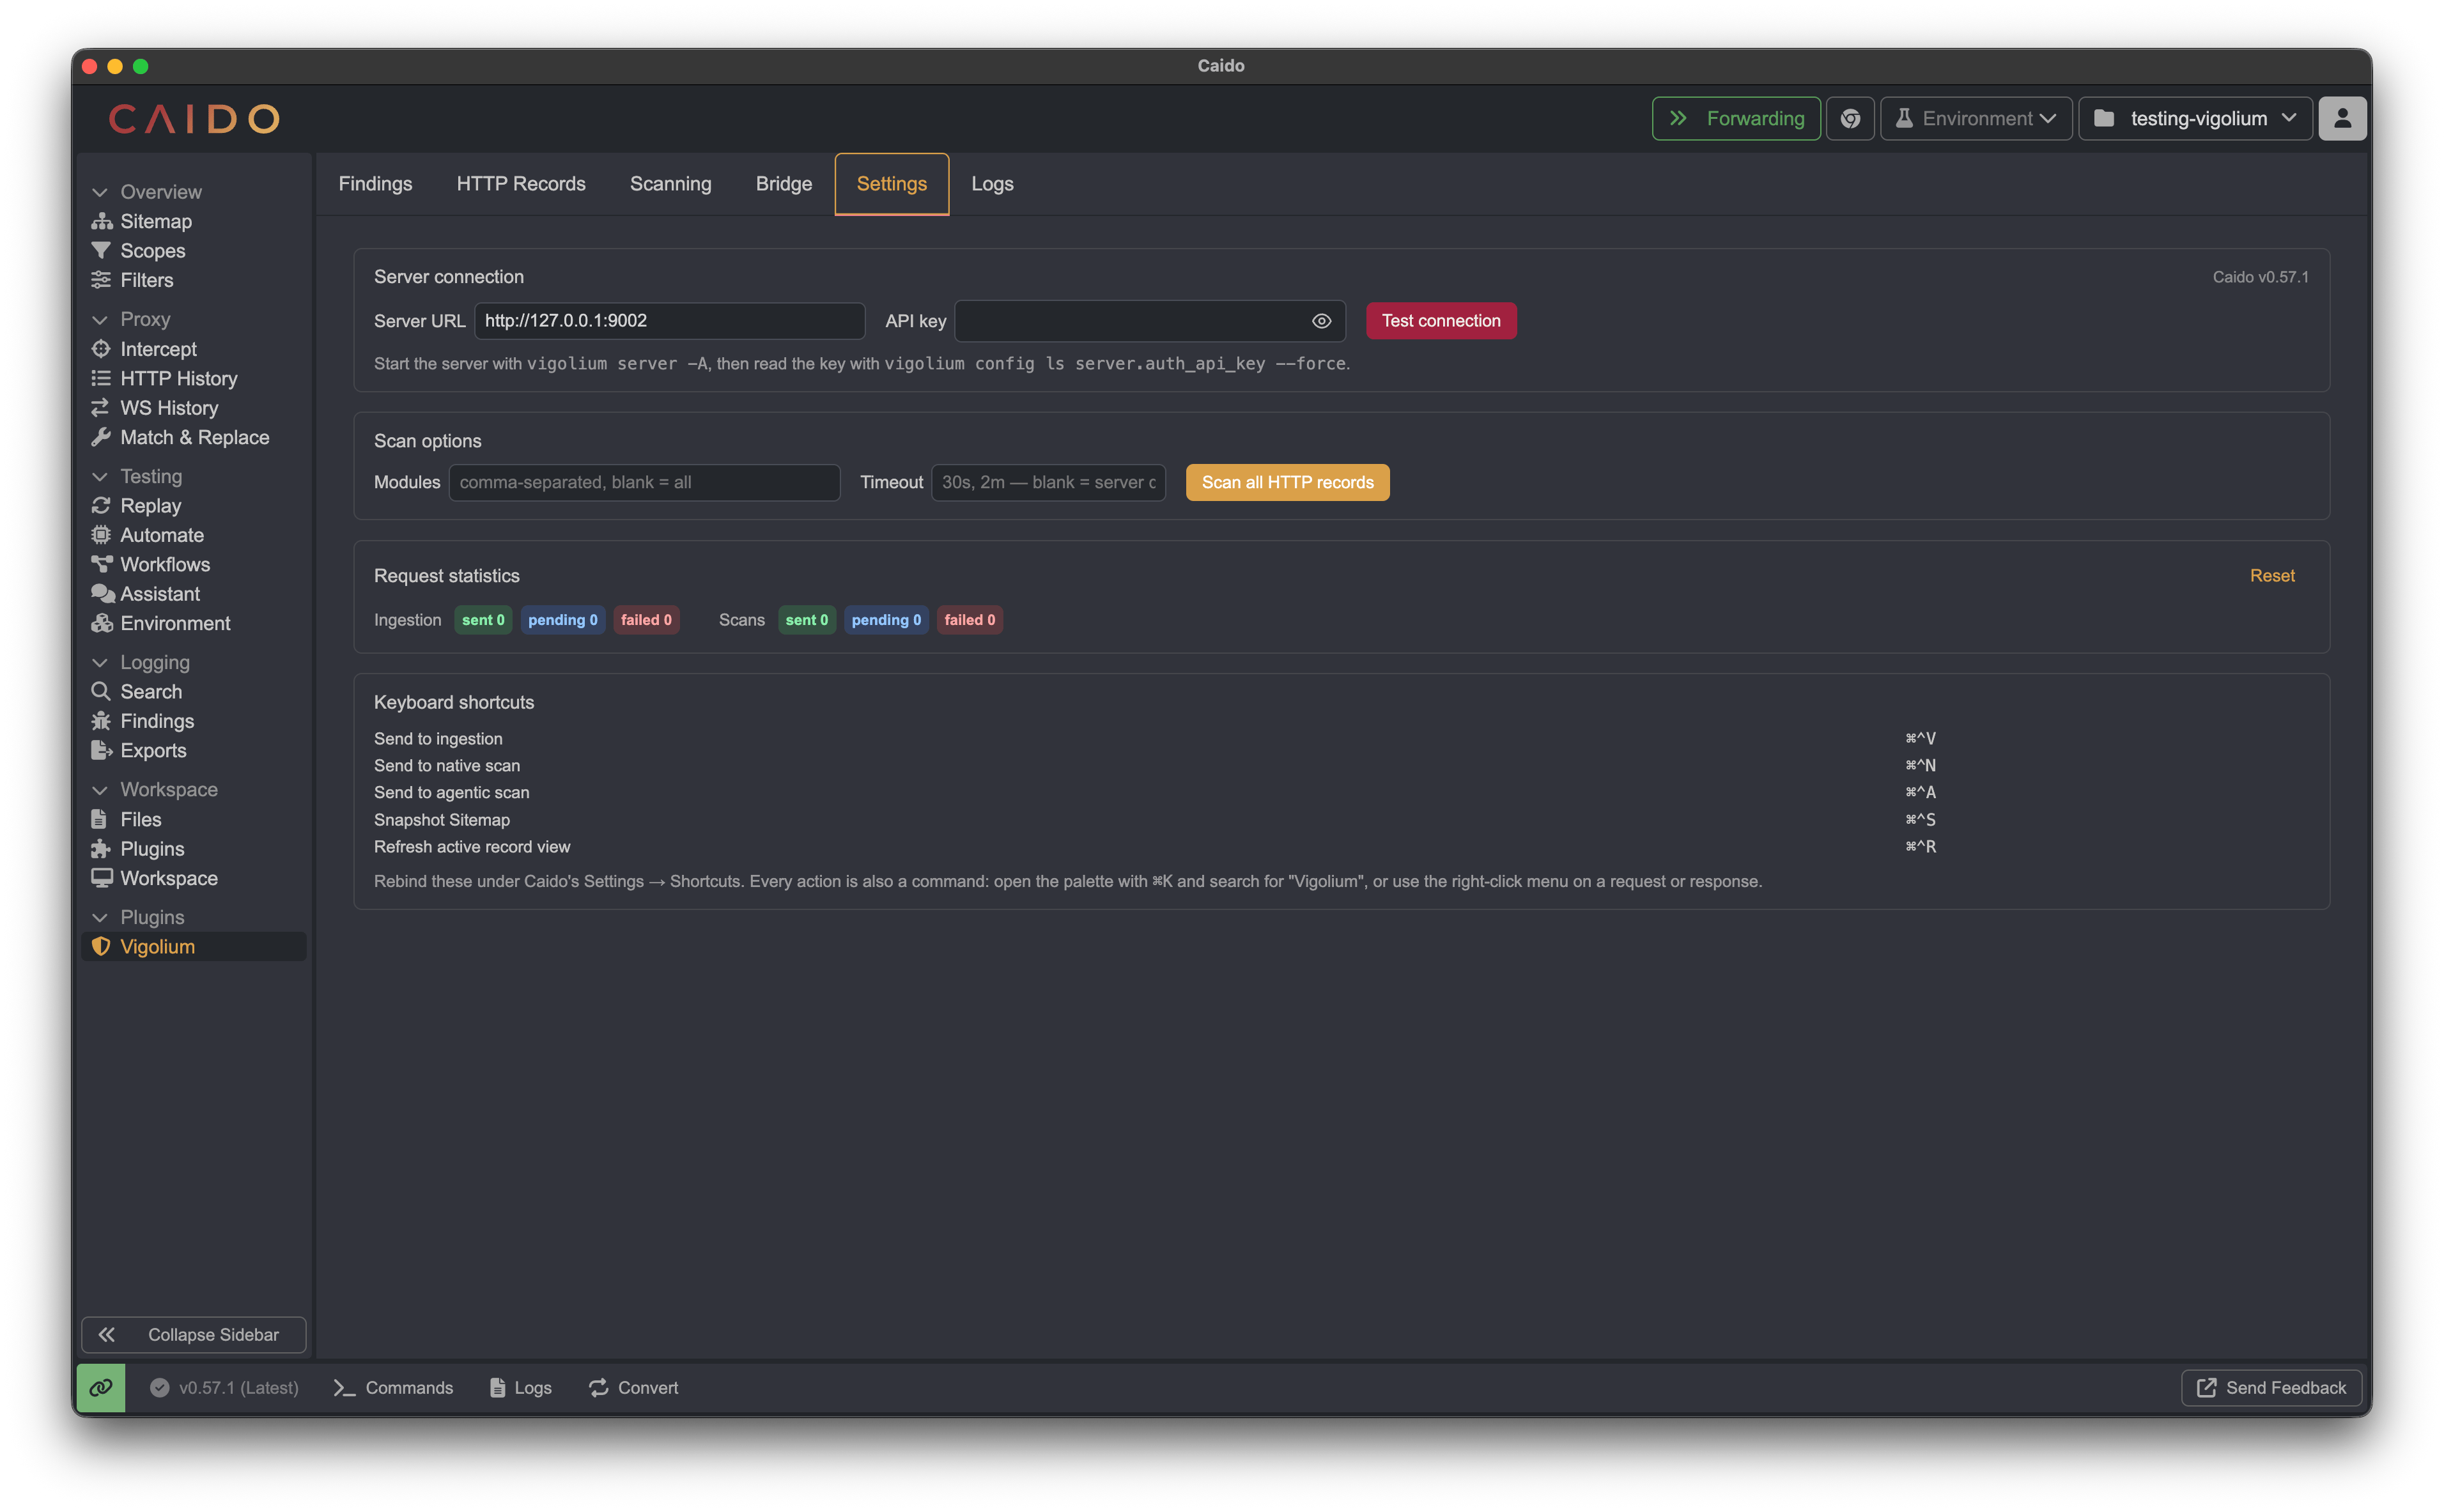Image resolution: width=2444 pixels, height=1512 pixels.
Task: Open Commands from the status bar
Action: click(393, 1388)
